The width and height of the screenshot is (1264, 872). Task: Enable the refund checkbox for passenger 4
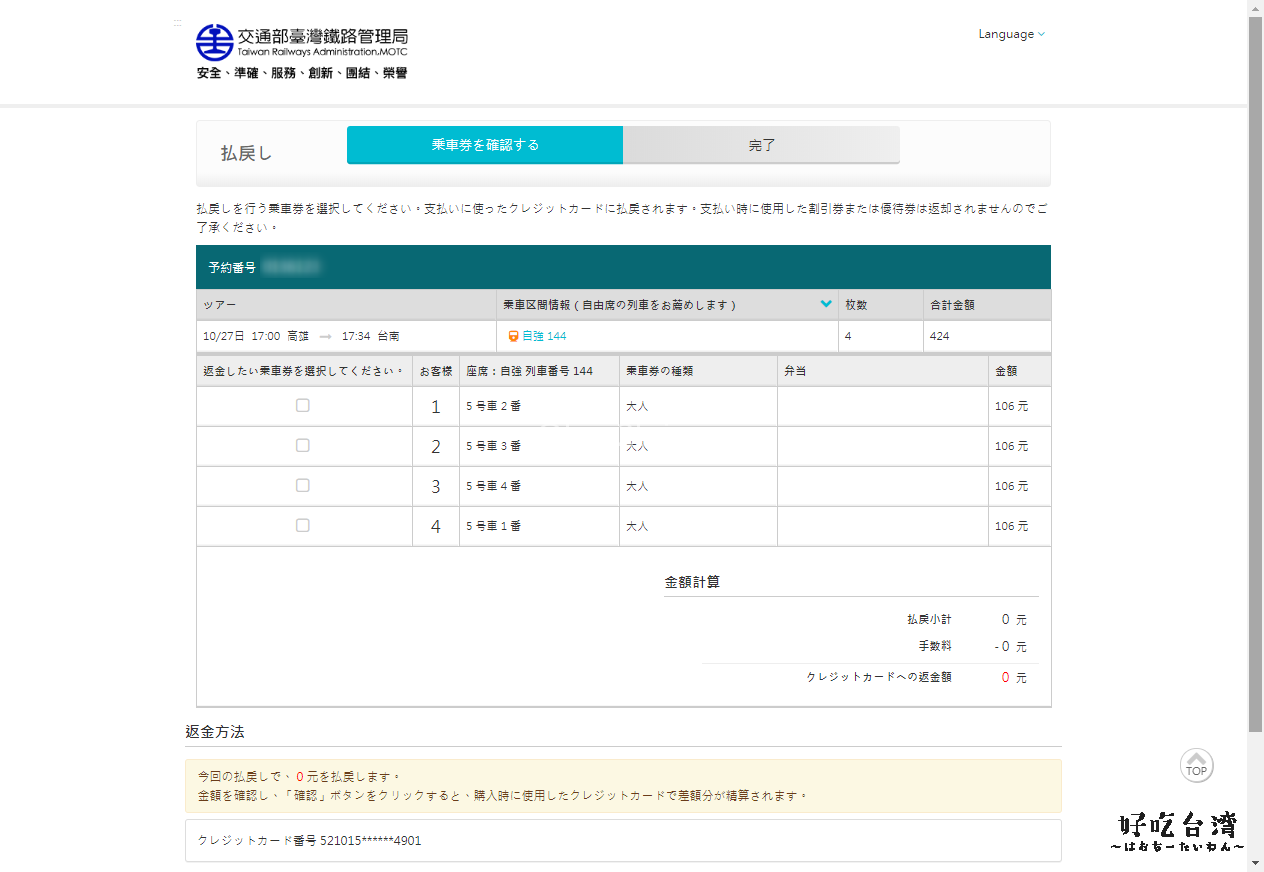(x=303, y=525)
